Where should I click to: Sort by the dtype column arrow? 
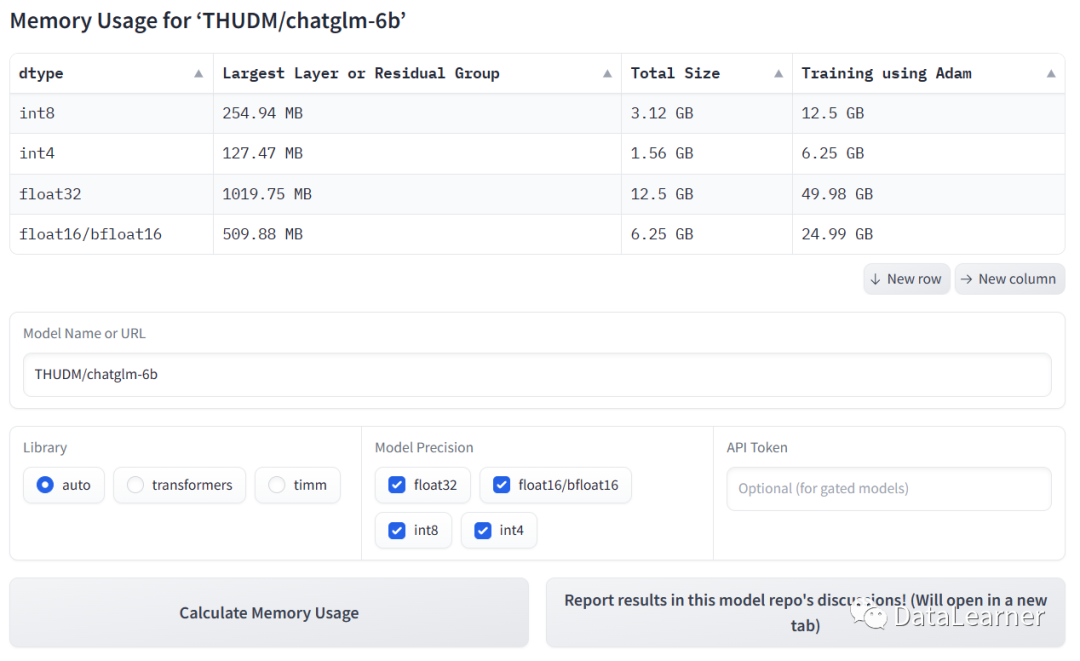point(198,74)
